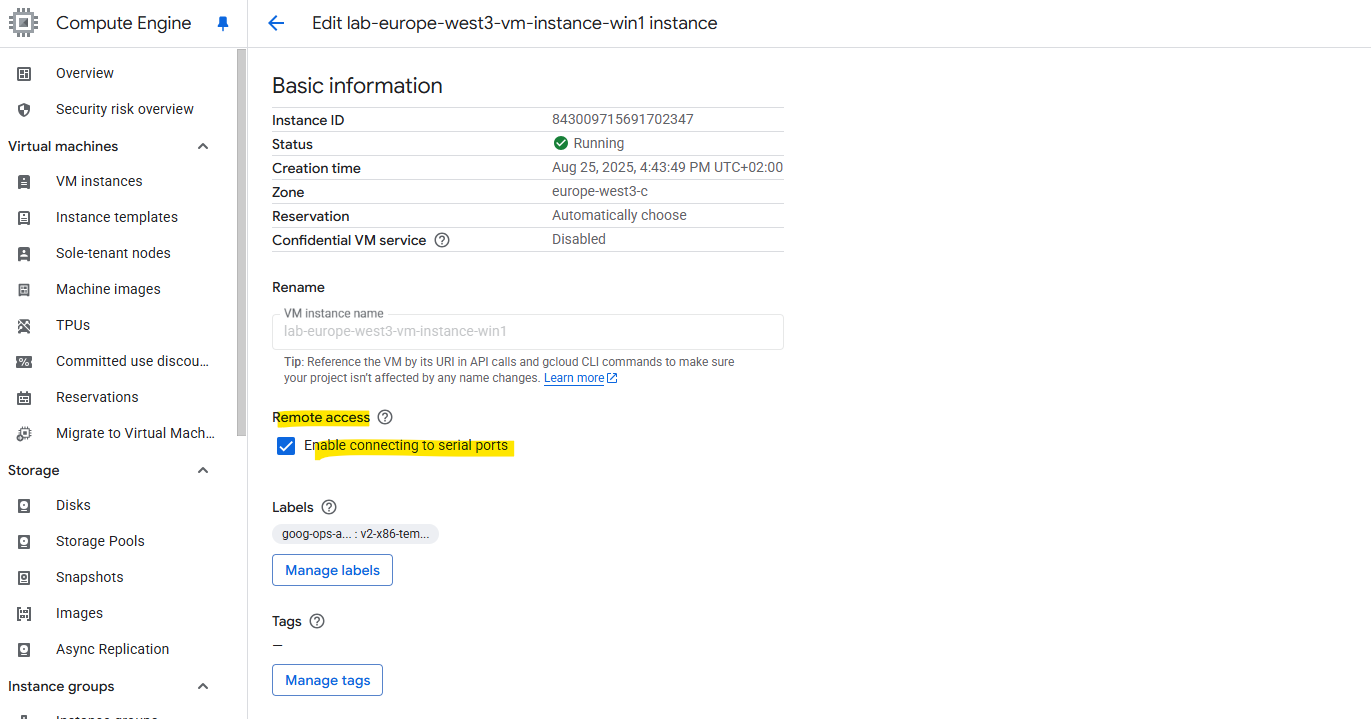The image size is (1371, 719).
Task: Open Overview in the sidebar
Action: click(x=85, y=73)
